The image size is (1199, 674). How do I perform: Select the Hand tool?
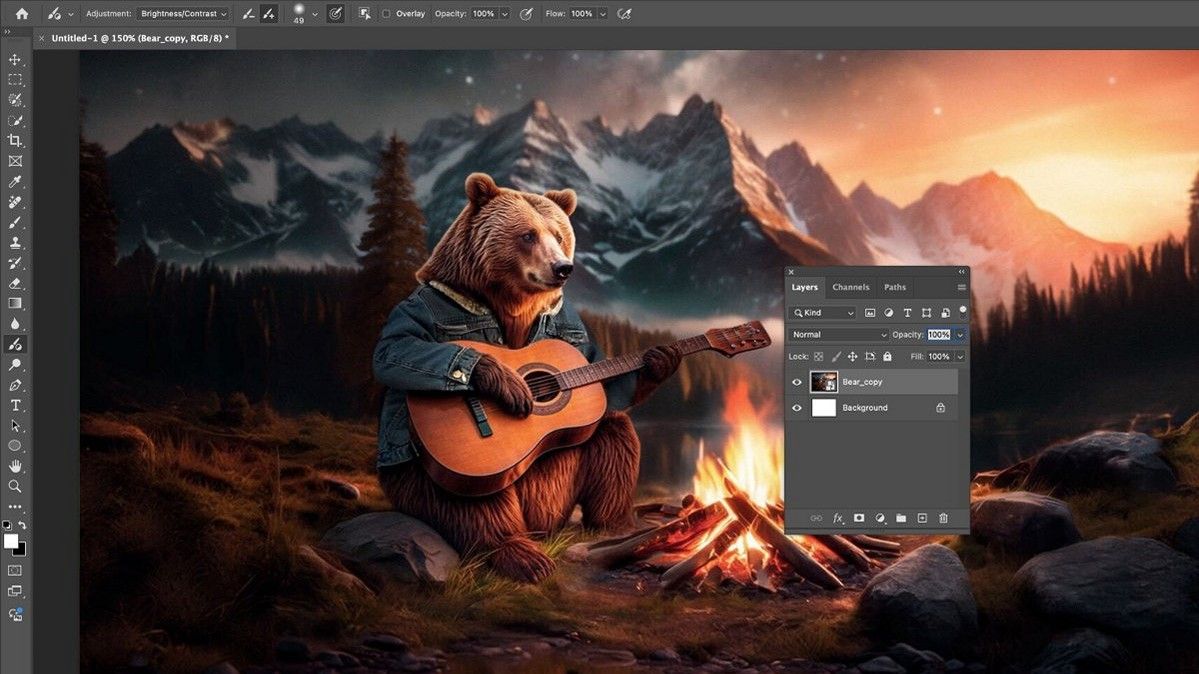click(x=14, y=466)
